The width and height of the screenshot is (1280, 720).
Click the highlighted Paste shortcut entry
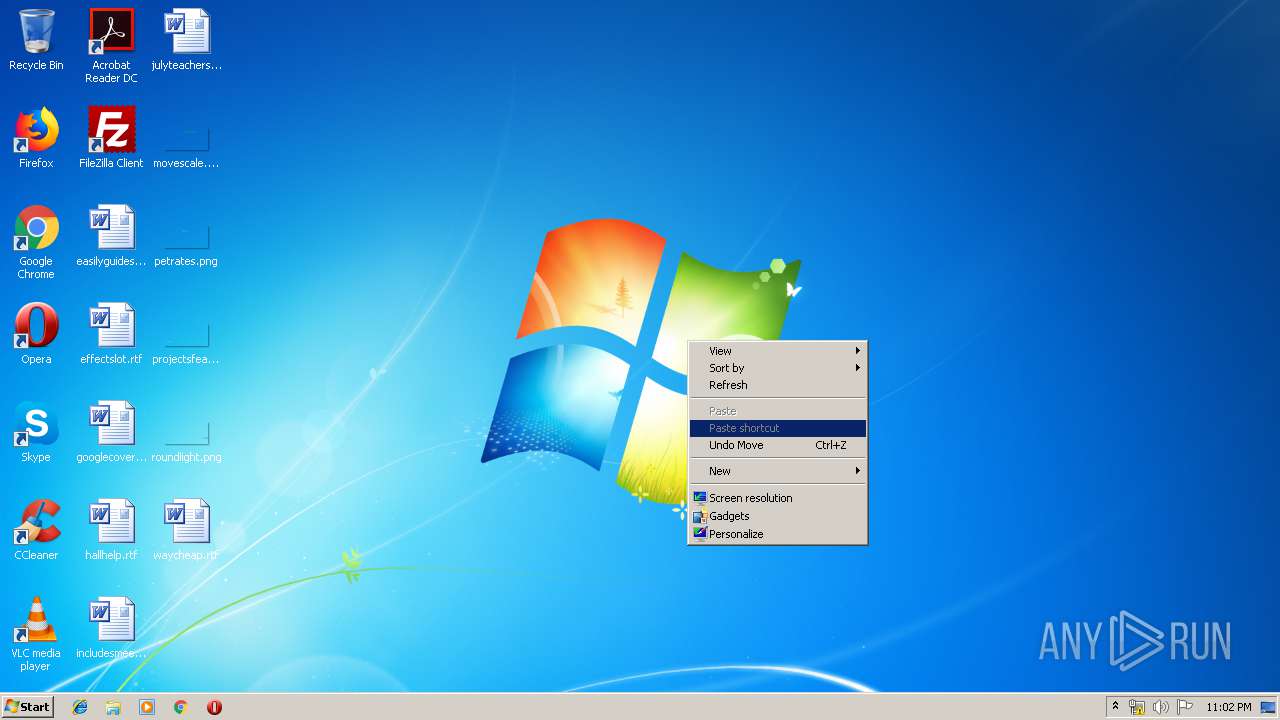pos(778,428)
